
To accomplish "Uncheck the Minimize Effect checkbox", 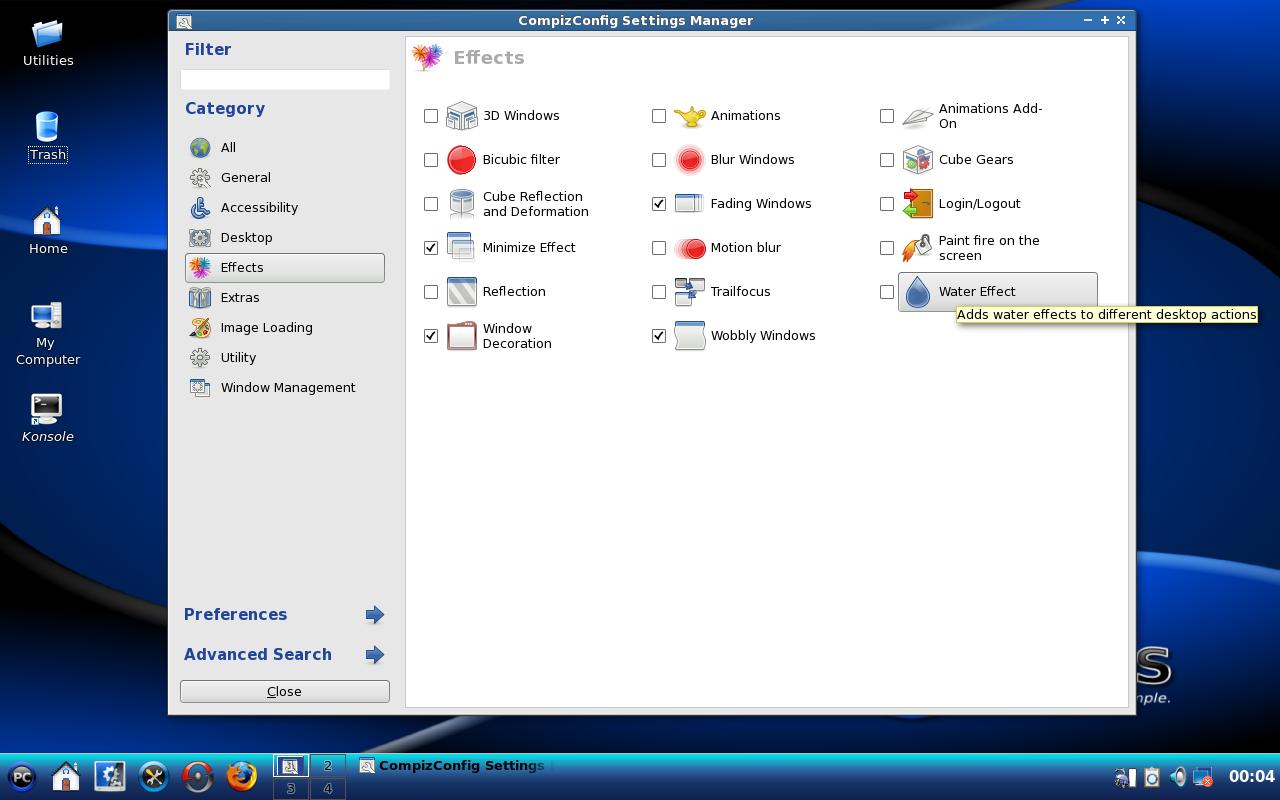I will click(431, 248).
